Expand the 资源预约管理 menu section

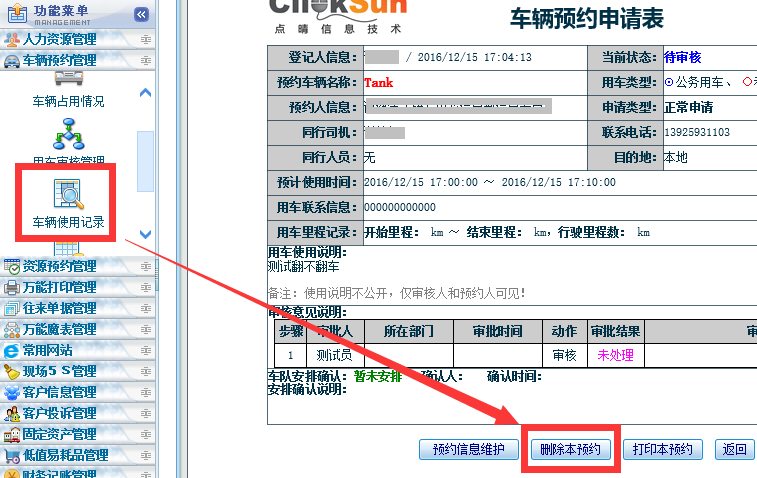pyautogui.click(x=60, y=267)
